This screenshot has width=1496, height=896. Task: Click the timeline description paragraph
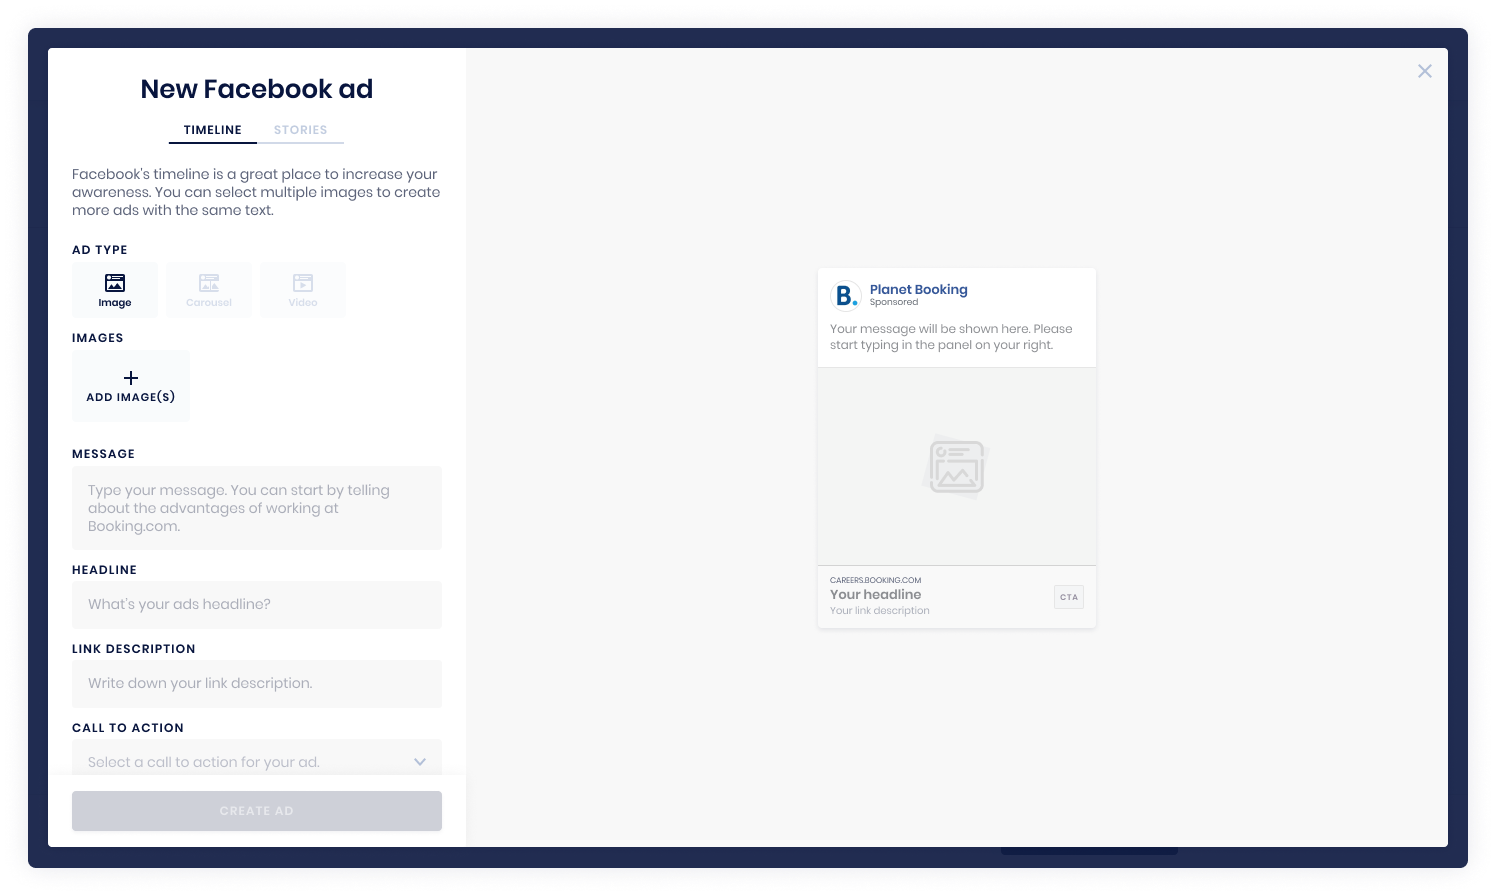[256, 192]
